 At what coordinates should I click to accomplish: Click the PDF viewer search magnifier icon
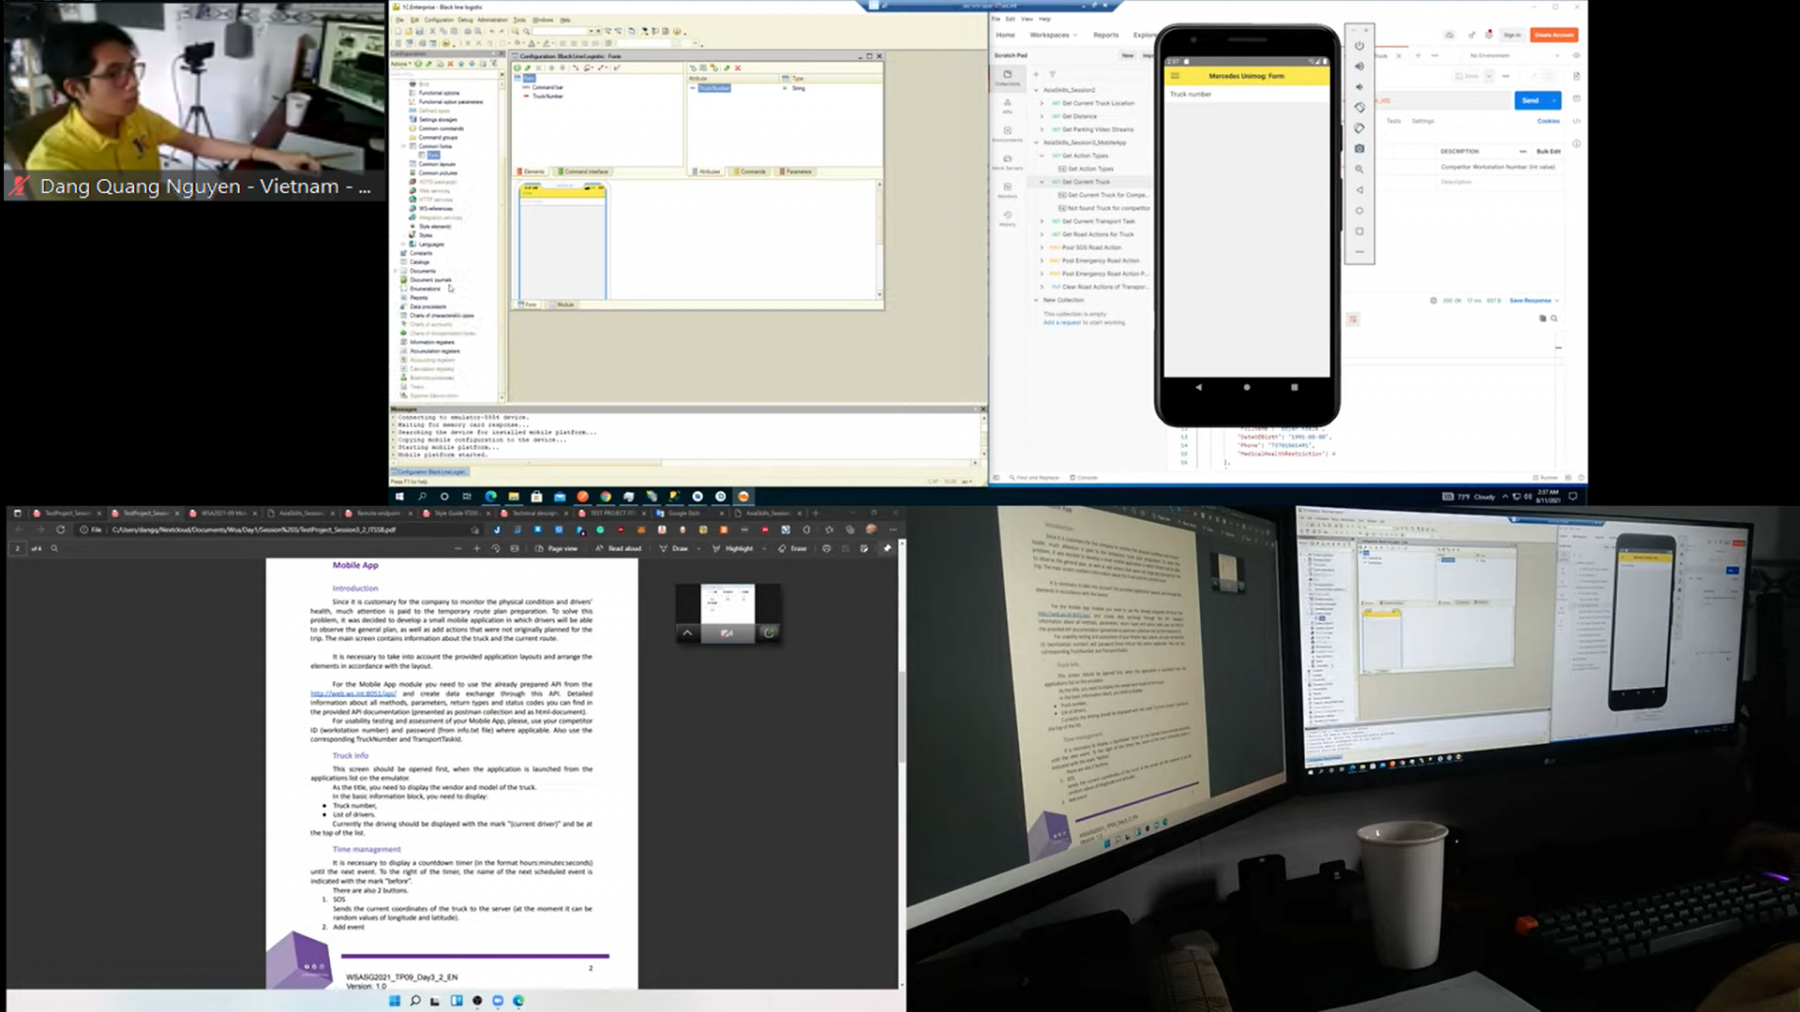pos(54,548)
